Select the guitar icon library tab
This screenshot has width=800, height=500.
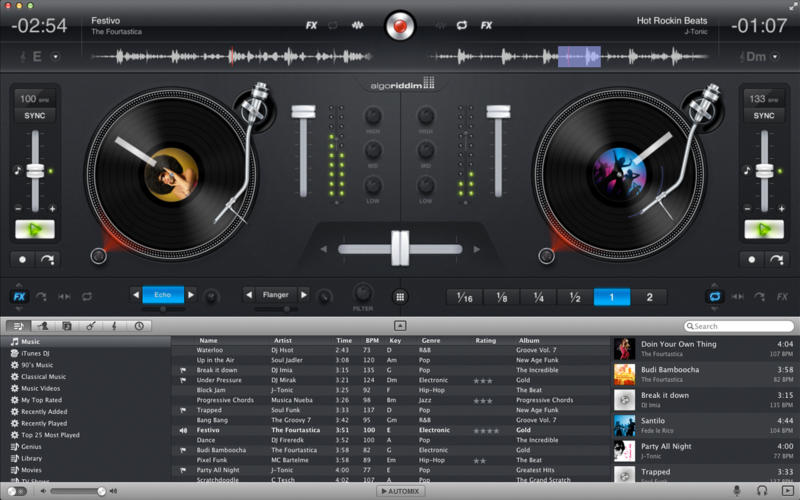(90, 326)
